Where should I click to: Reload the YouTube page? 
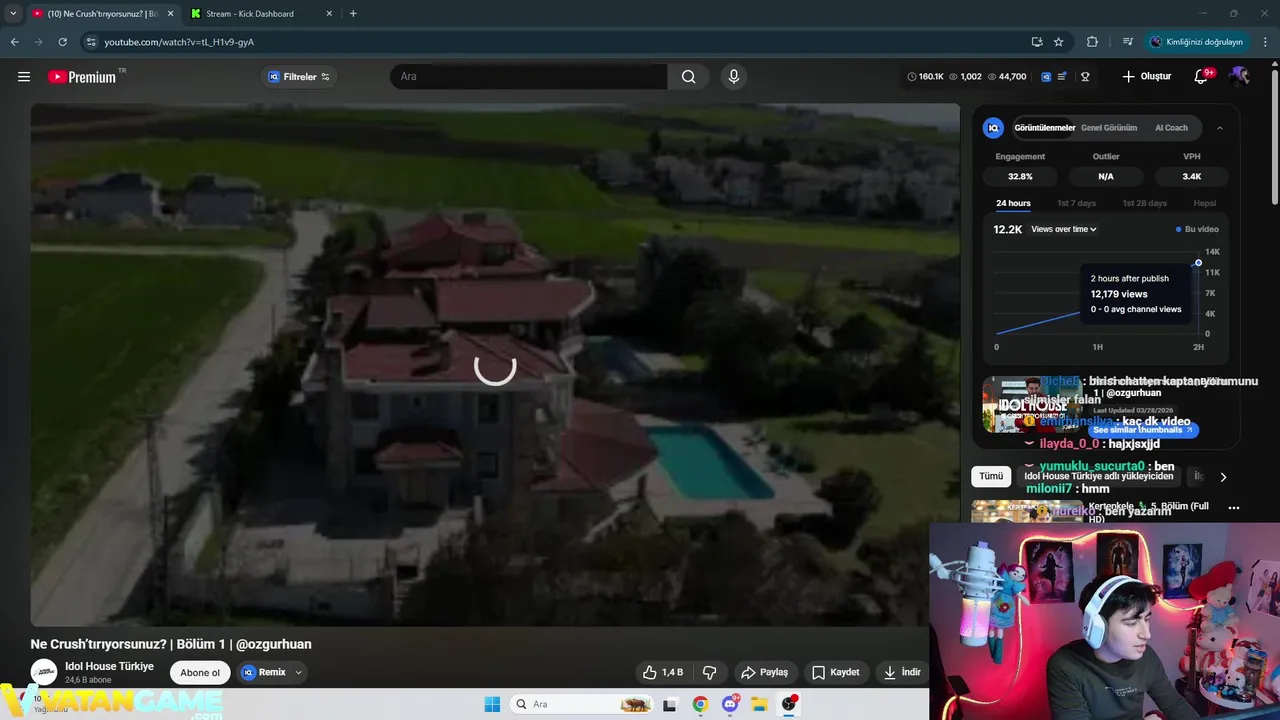[62, 42]
